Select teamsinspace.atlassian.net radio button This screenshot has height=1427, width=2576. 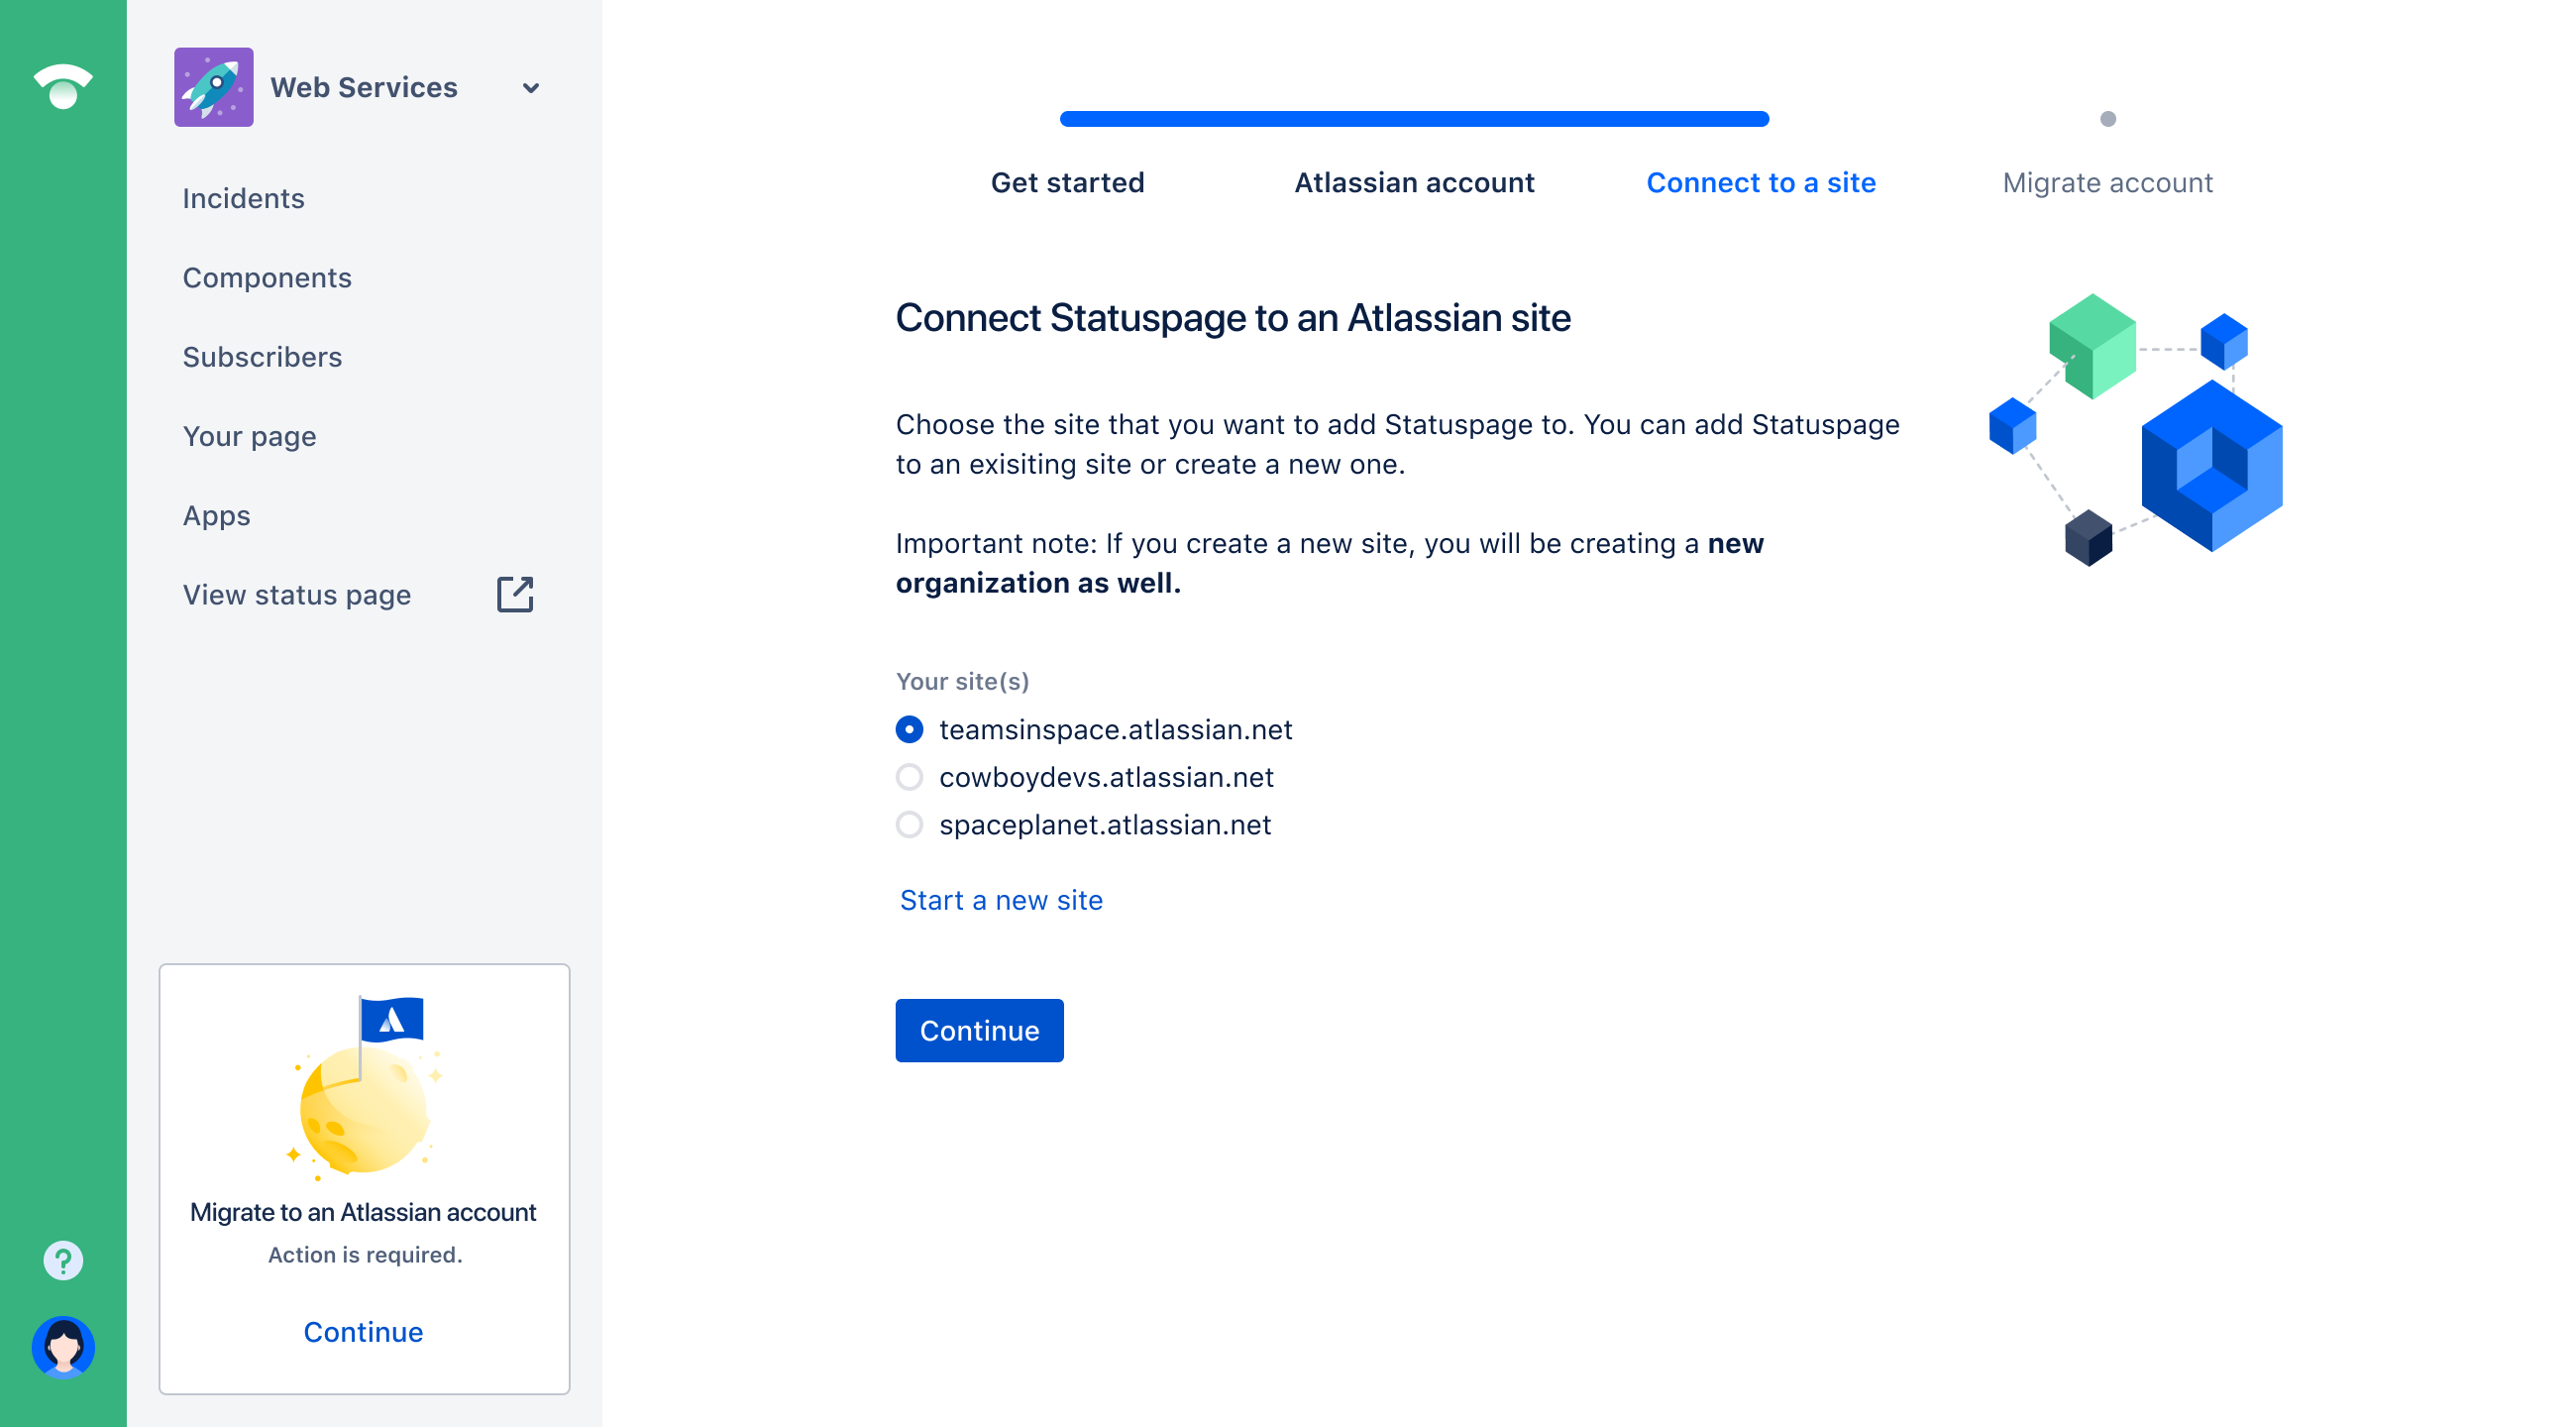click(909, 730)
